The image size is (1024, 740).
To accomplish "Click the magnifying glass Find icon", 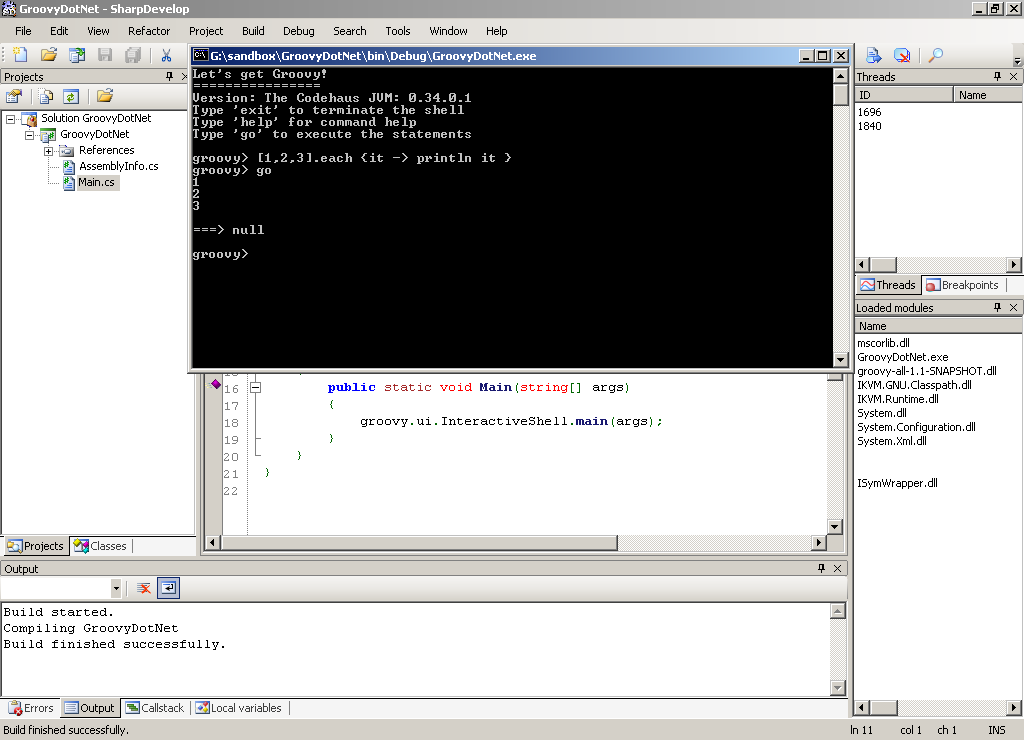I will pos(936,56).
